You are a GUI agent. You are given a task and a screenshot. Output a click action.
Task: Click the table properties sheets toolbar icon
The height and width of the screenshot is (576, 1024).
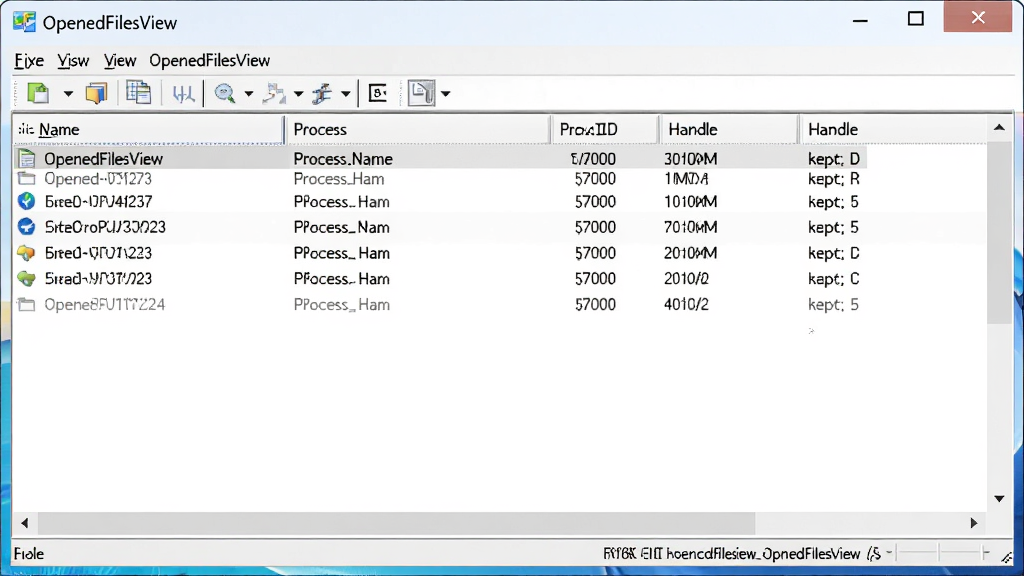[x=138, y=93]
